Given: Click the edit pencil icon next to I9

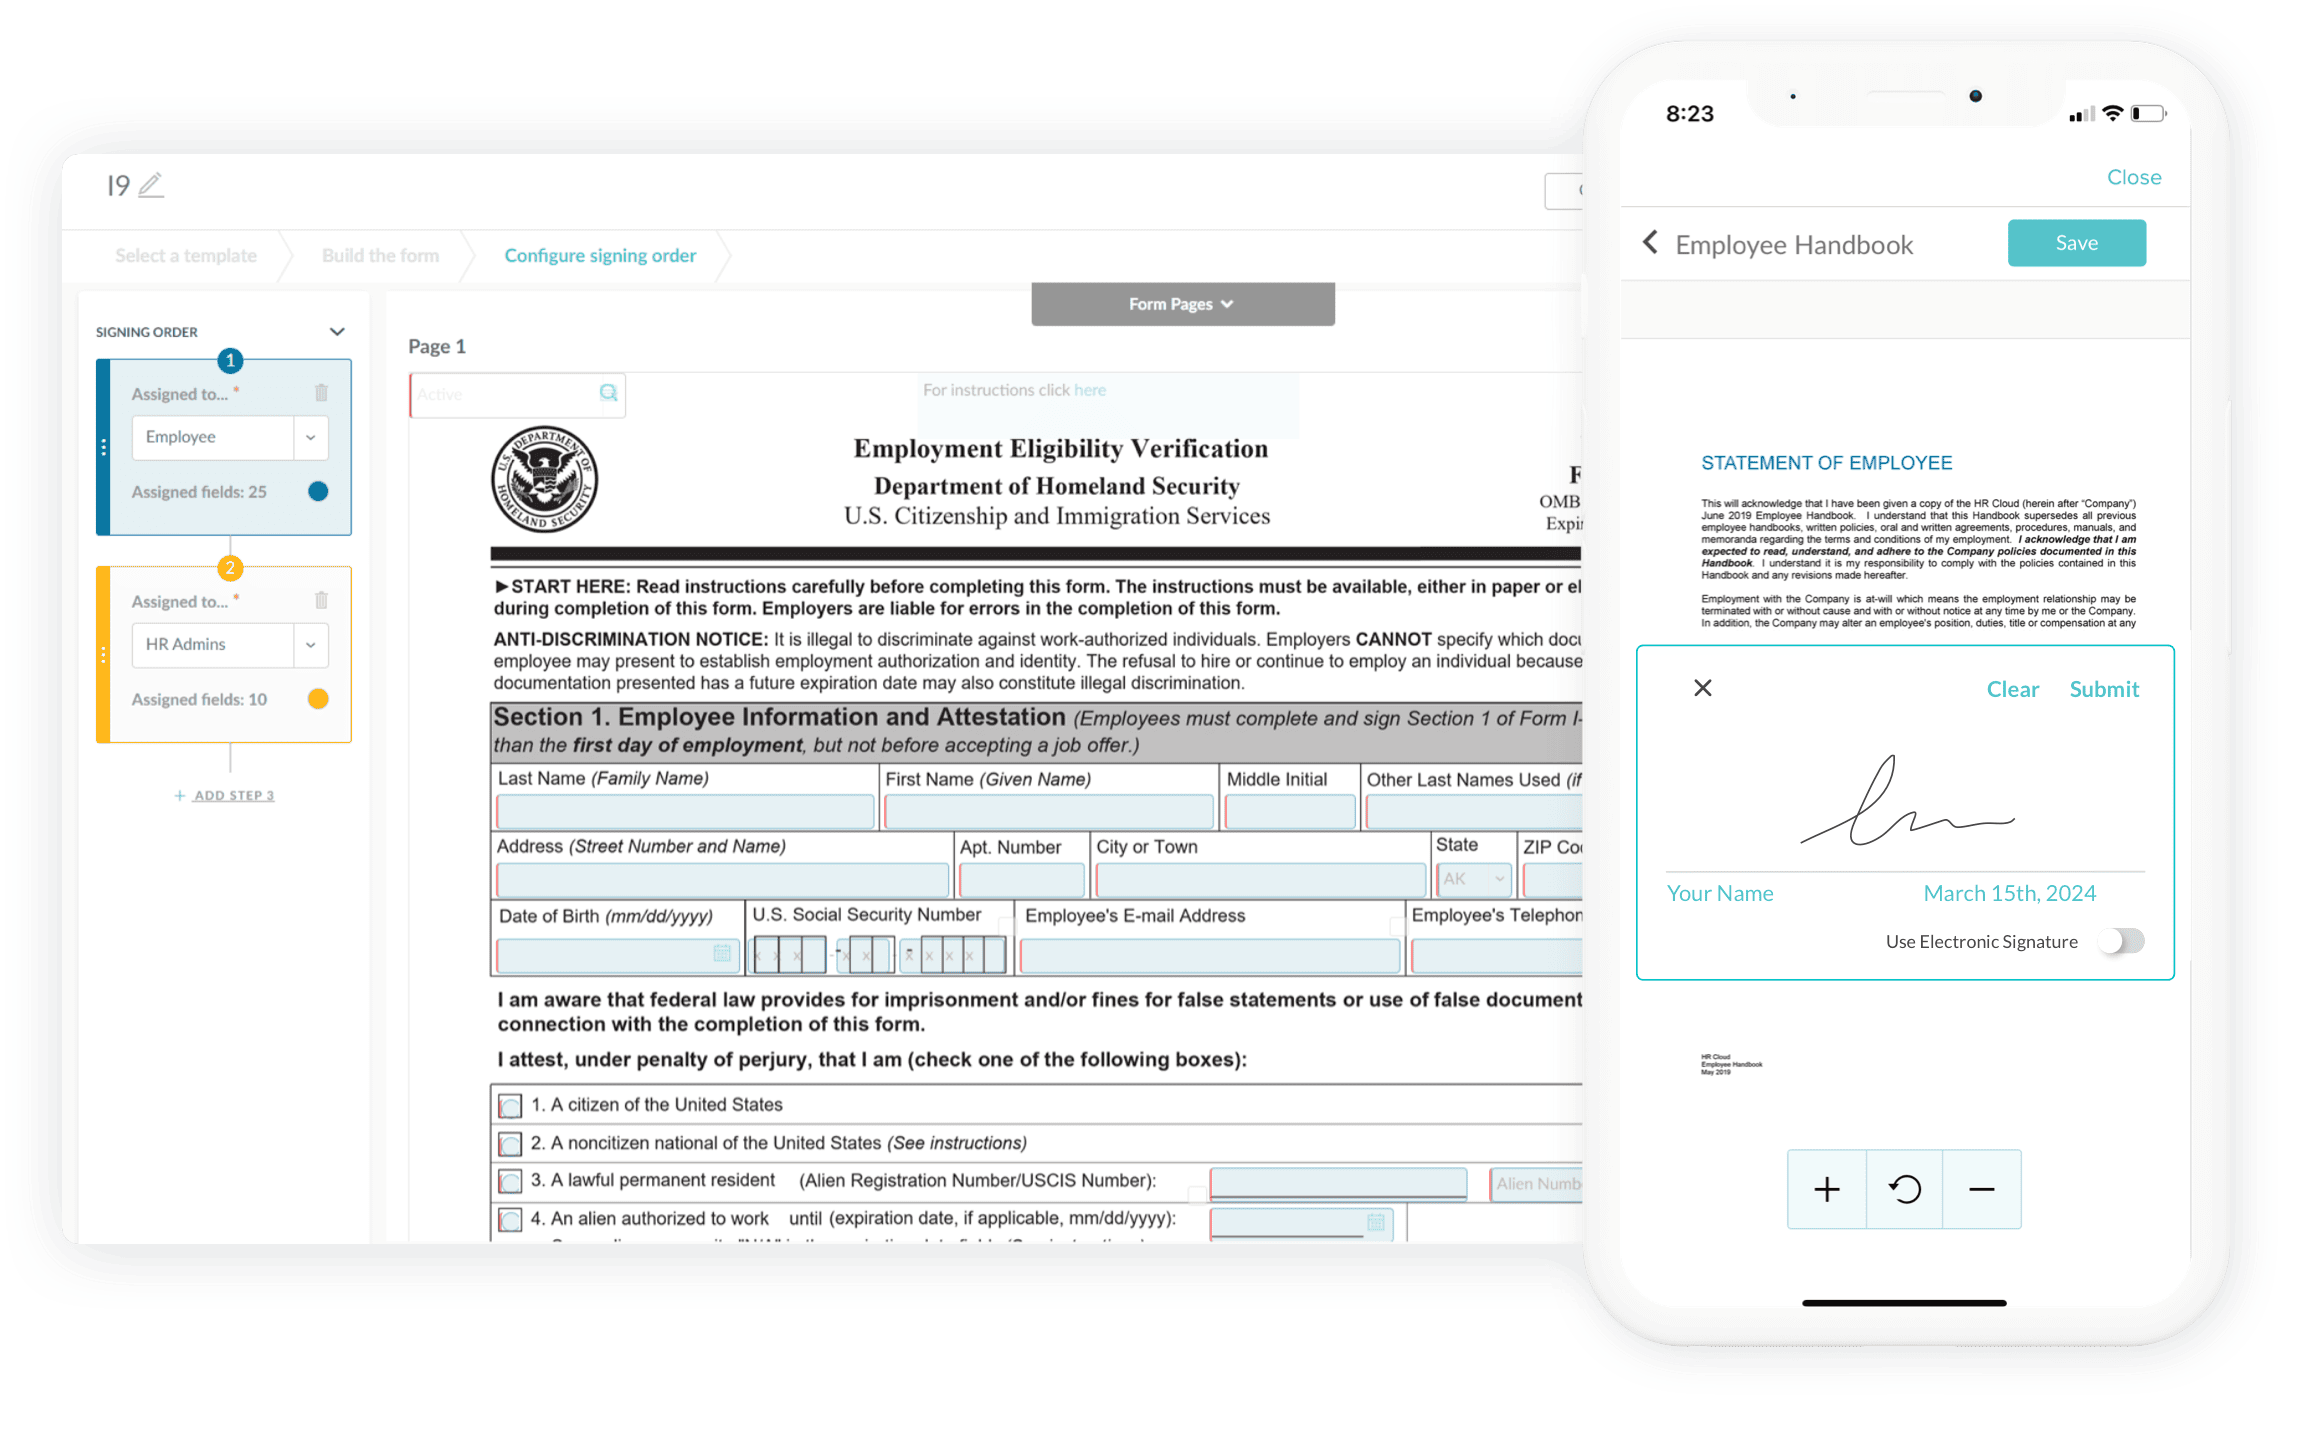Looking at the screenshot, I should (149, 186).
